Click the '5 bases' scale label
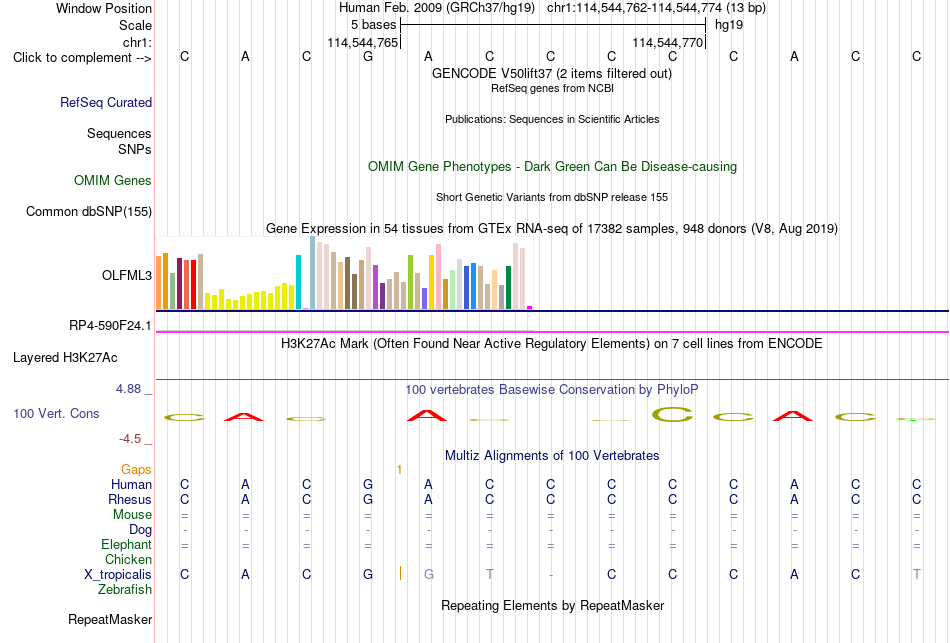The width and height of the screenshot is (950, 643). 373,25
